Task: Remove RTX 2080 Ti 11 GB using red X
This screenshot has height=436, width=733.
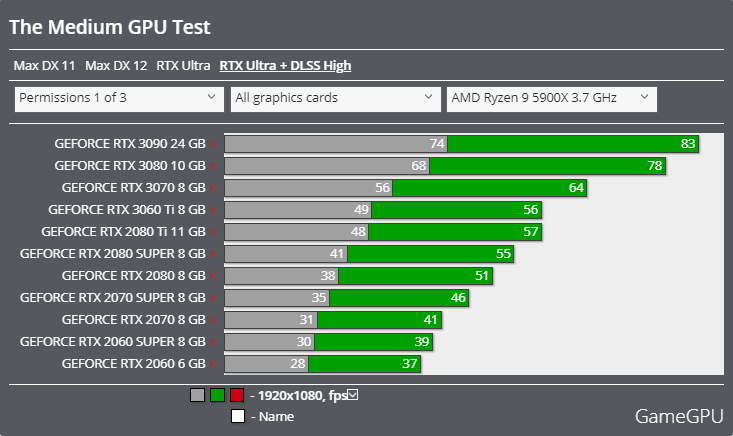Action: (213, 232)
